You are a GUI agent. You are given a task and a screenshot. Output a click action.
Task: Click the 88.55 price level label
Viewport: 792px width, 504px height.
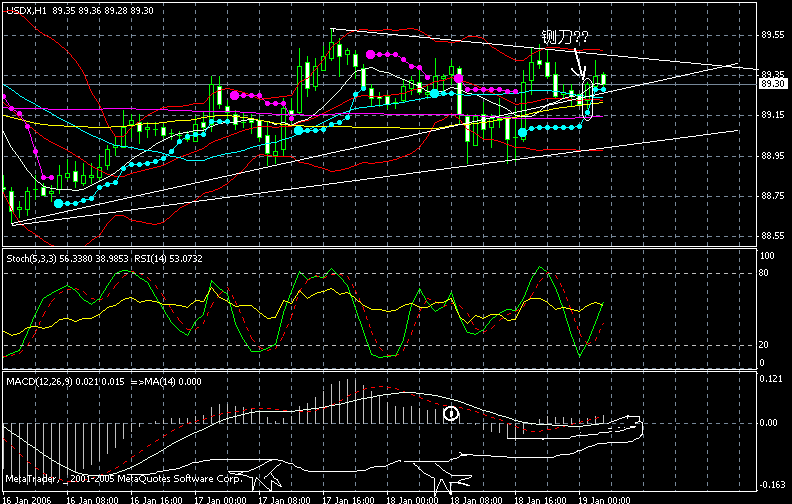tap(773, 236)
